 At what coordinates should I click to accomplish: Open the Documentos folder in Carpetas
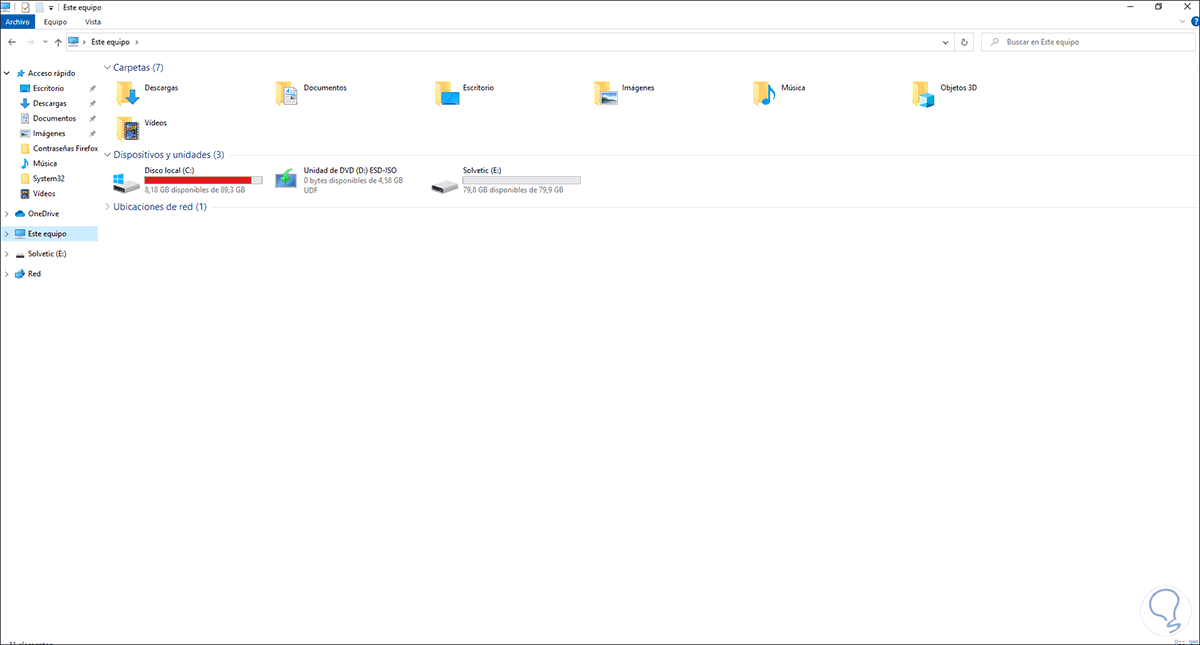pos(312,93)
